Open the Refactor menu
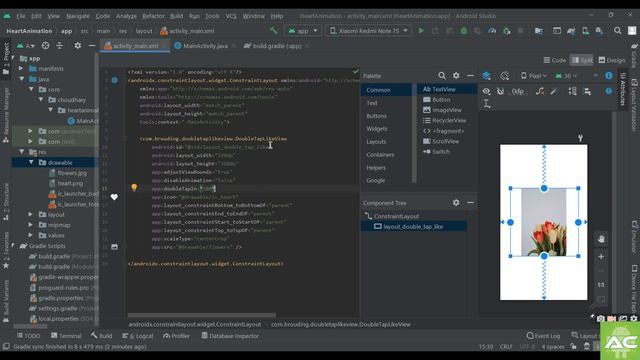The height and width of the screenshot is (360, 640). click(x=153, y=16)
